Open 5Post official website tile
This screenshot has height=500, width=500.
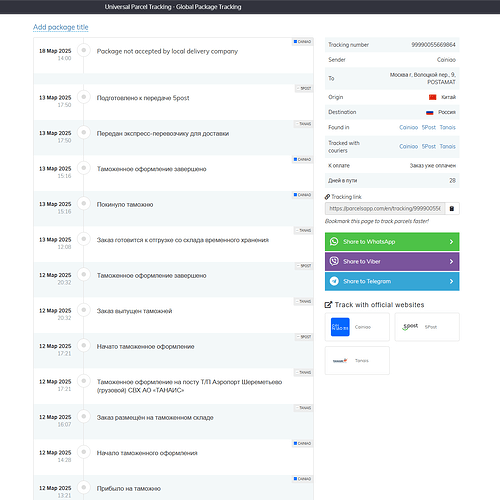pyautogui.click(x=427, y=327)
